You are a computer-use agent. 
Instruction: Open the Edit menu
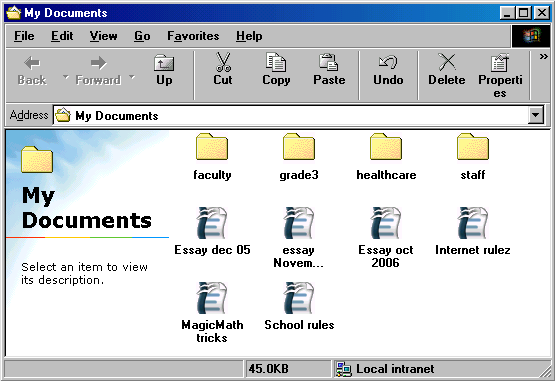(x=62, y=36)
